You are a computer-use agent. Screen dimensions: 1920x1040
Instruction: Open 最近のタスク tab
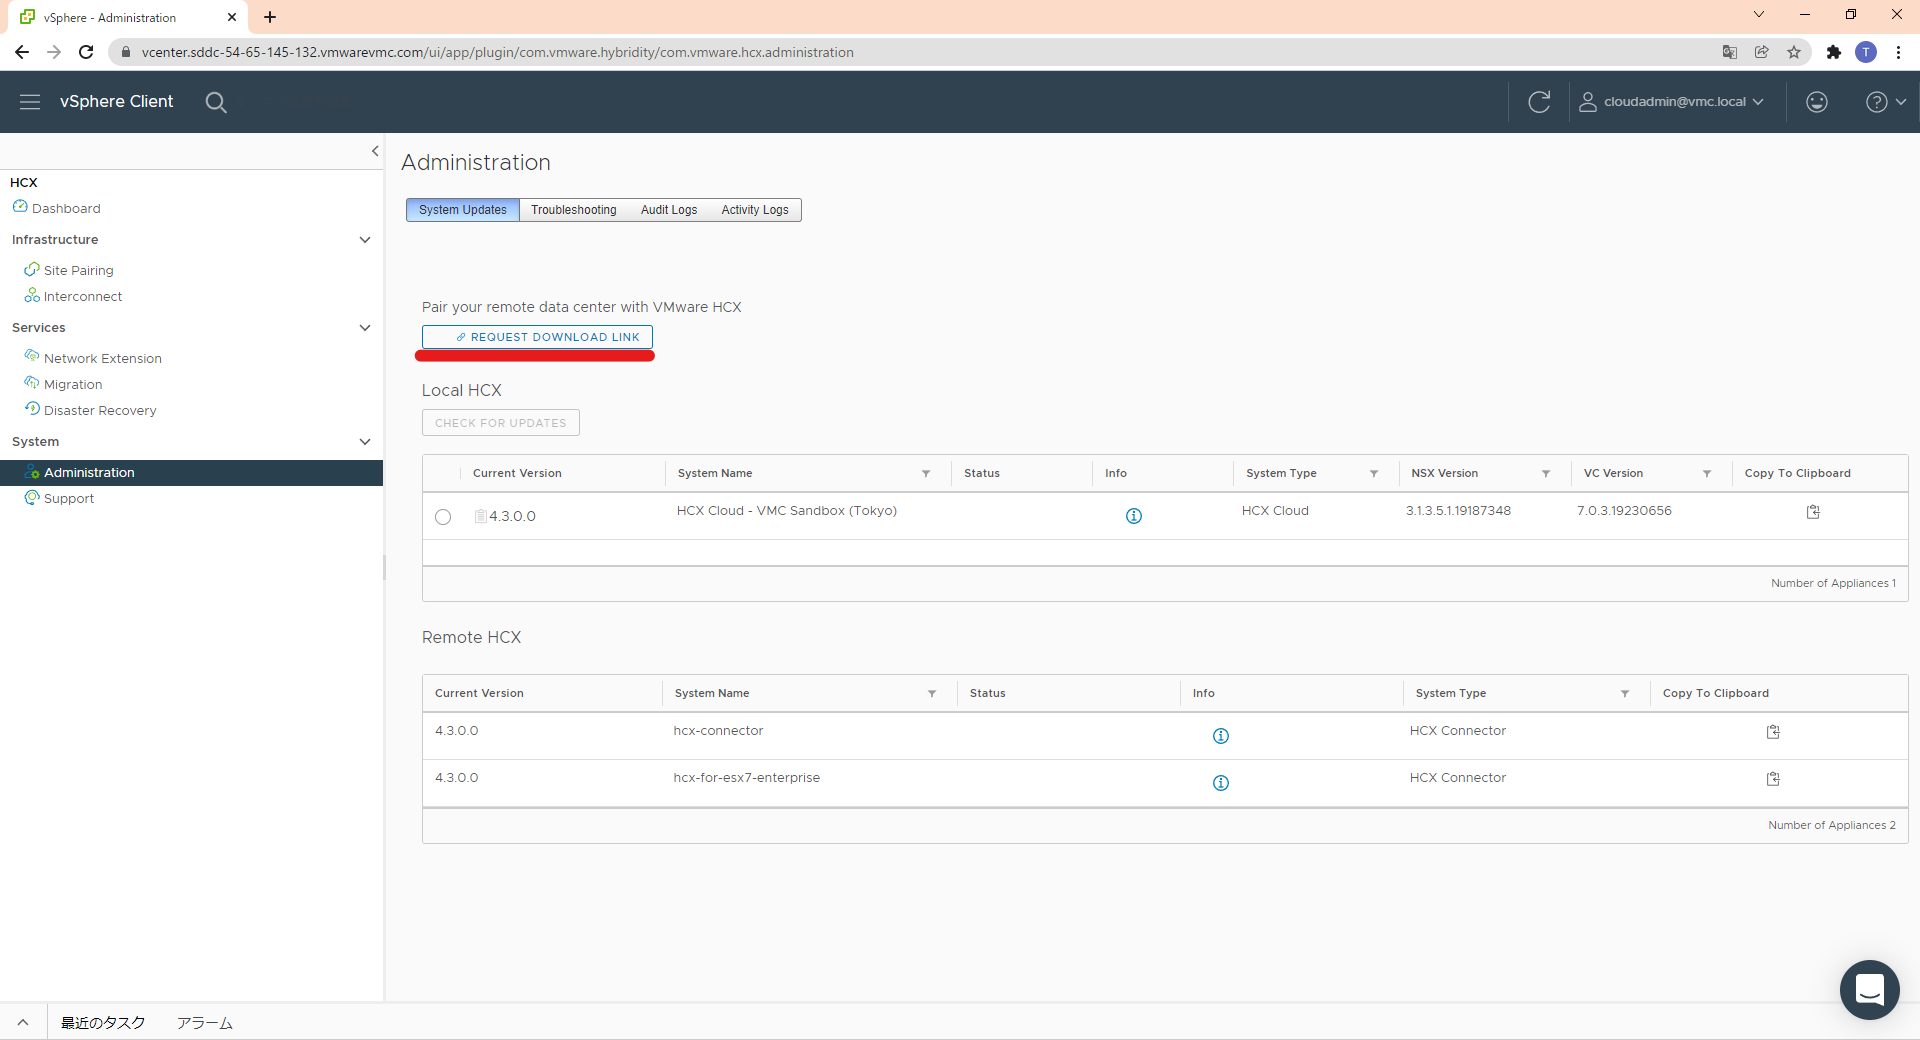(x=103, y=1023)
